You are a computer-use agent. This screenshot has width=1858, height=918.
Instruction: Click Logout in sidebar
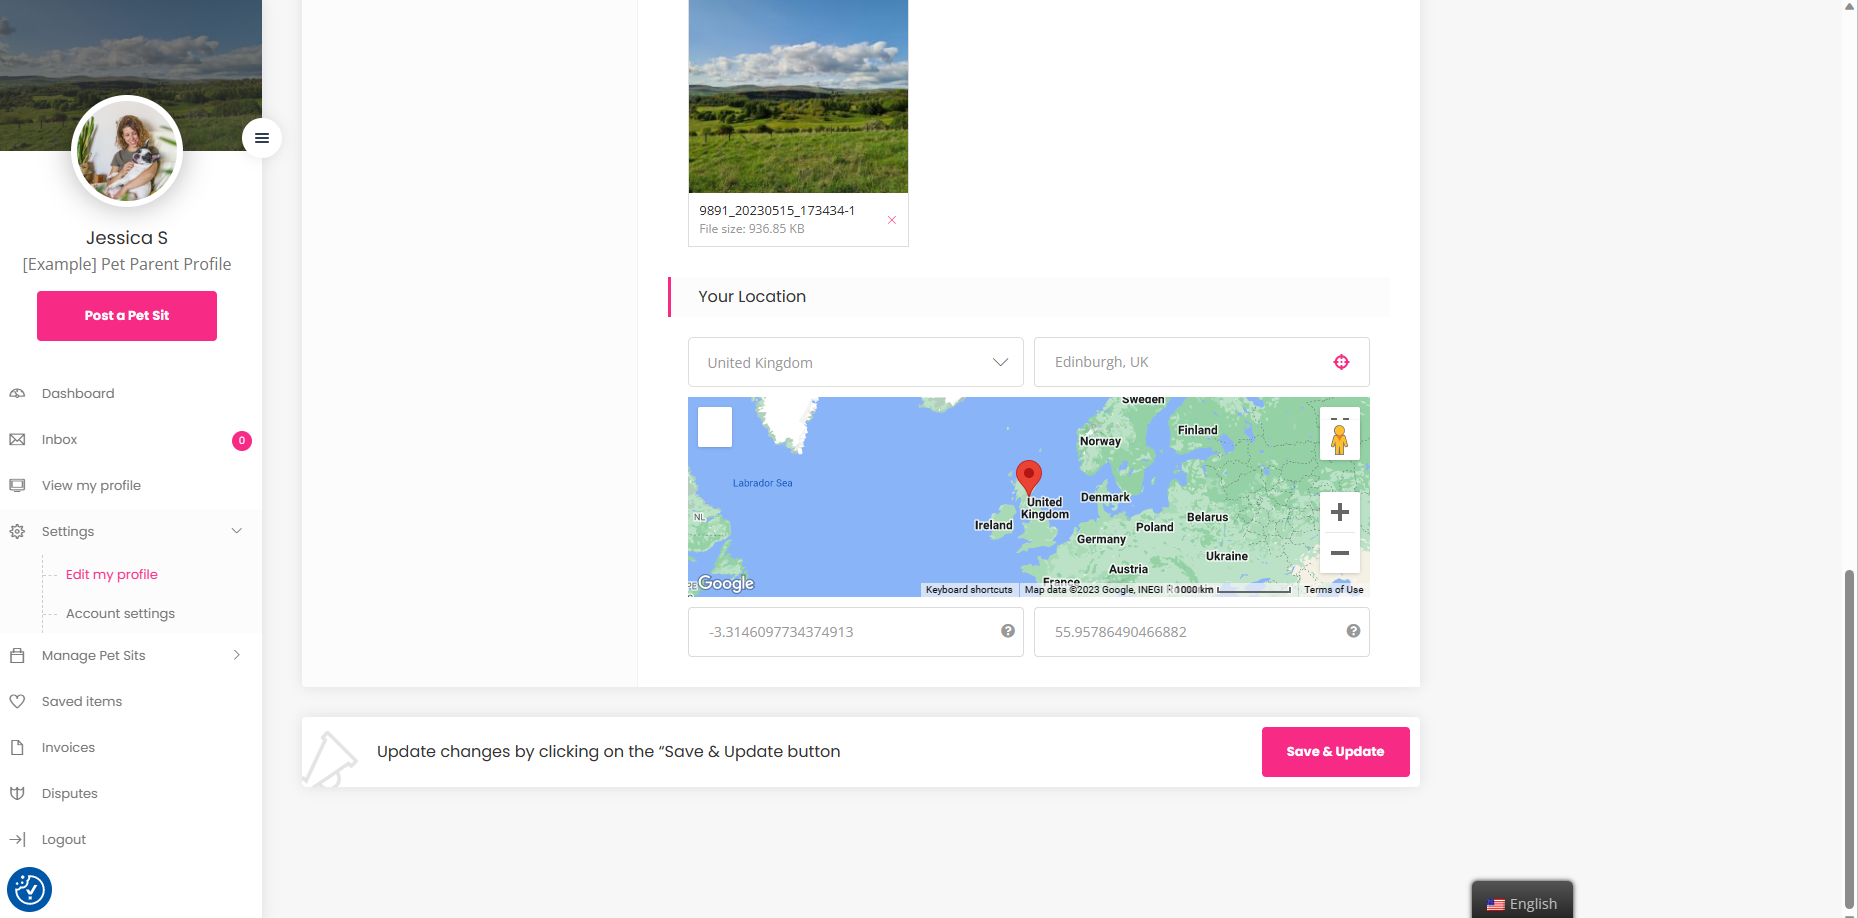point(64,840)
